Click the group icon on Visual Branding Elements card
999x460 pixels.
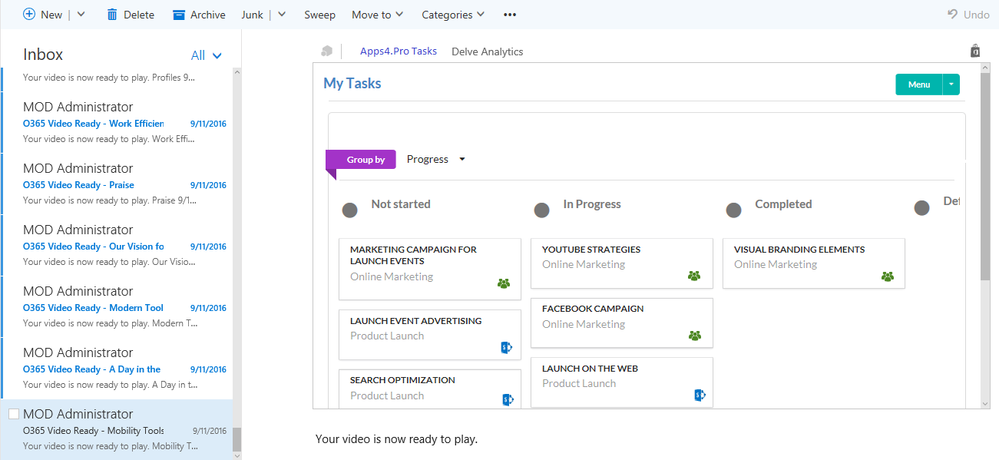(887, 276)
